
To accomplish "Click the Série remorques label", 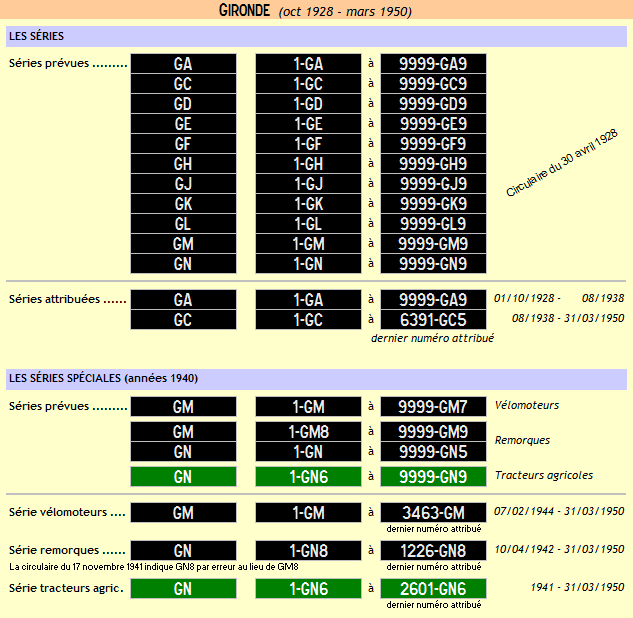I will pos(67,550).
